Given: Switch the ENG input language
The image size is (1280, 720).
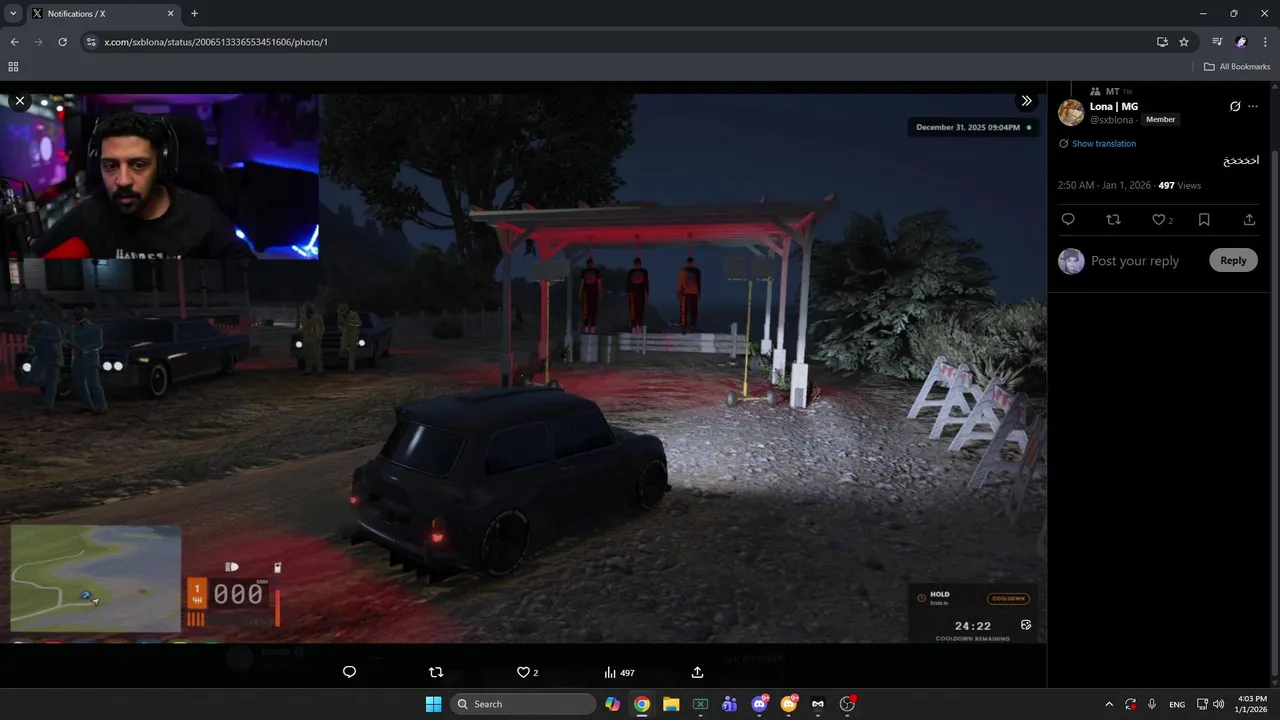Looking at the screenshot, I should point(1177,704).
